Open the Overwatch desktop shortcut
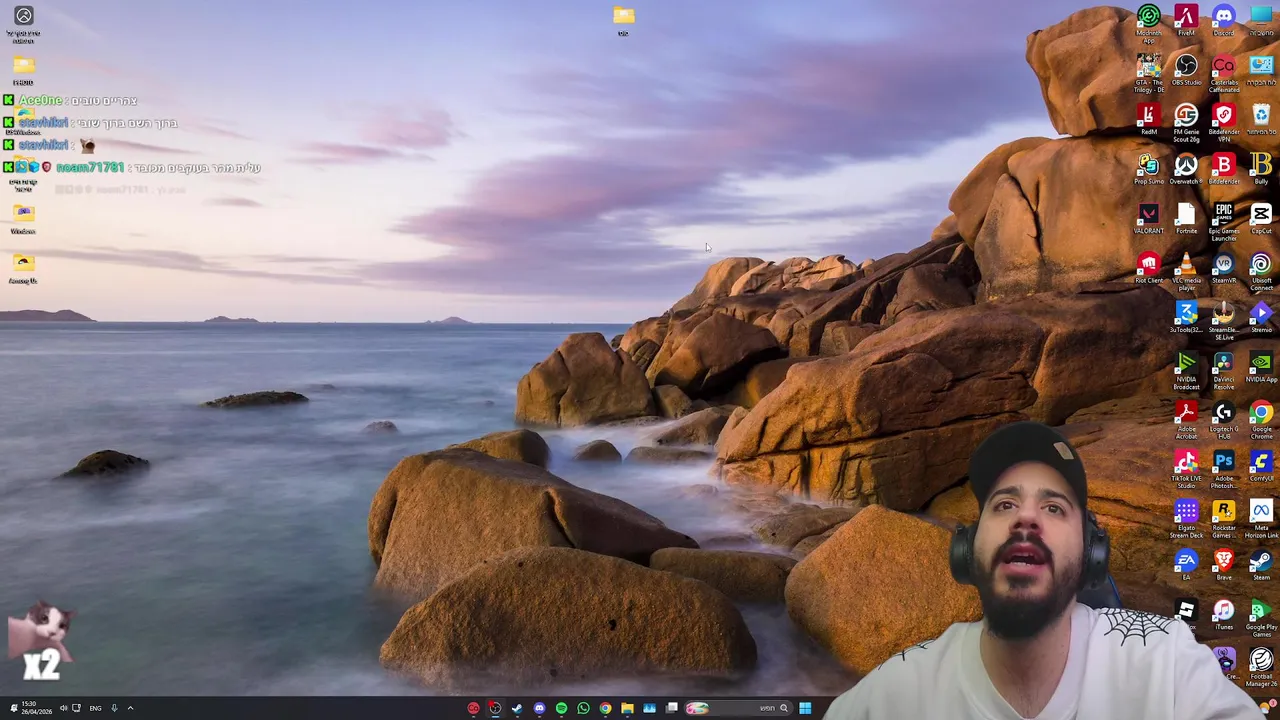 (x=1186, y=170)
